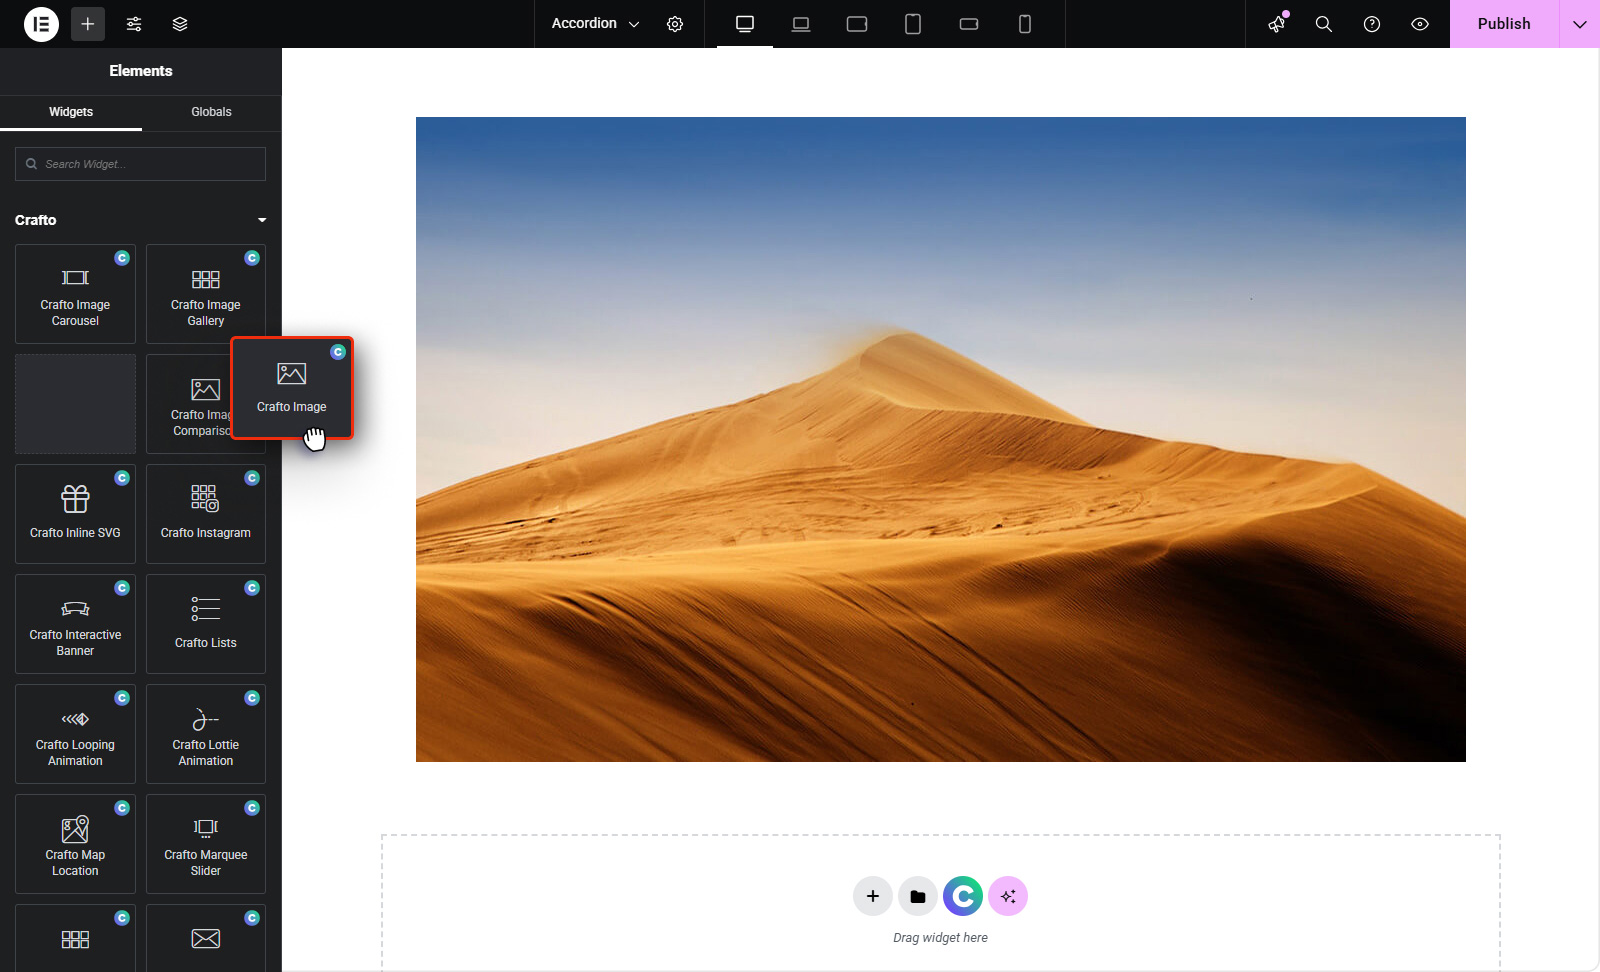Image resolution: width=1600 pixels, height=972 pixels.
Task: Select the Crafto Lists widget
Action: 206,624
